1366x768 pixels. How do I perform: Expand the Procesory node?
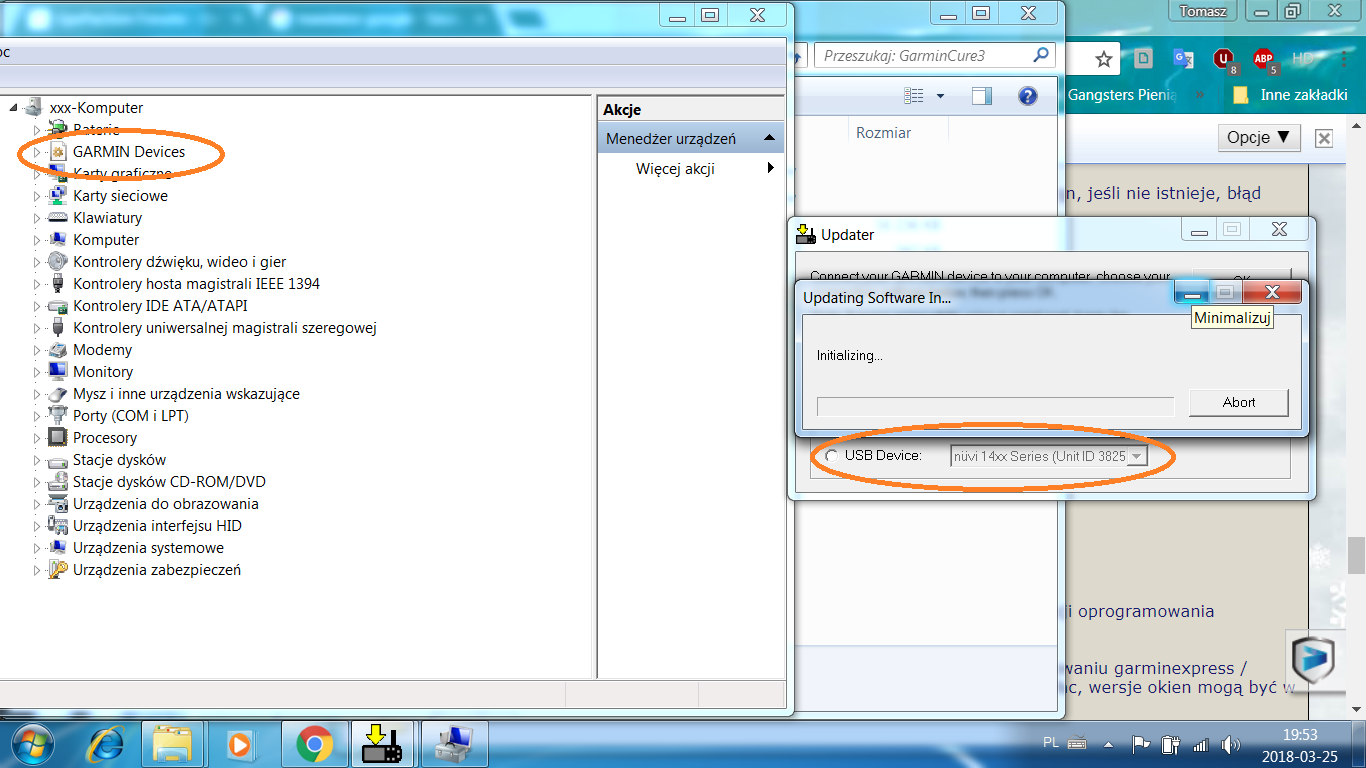click(x=38, y=438)
